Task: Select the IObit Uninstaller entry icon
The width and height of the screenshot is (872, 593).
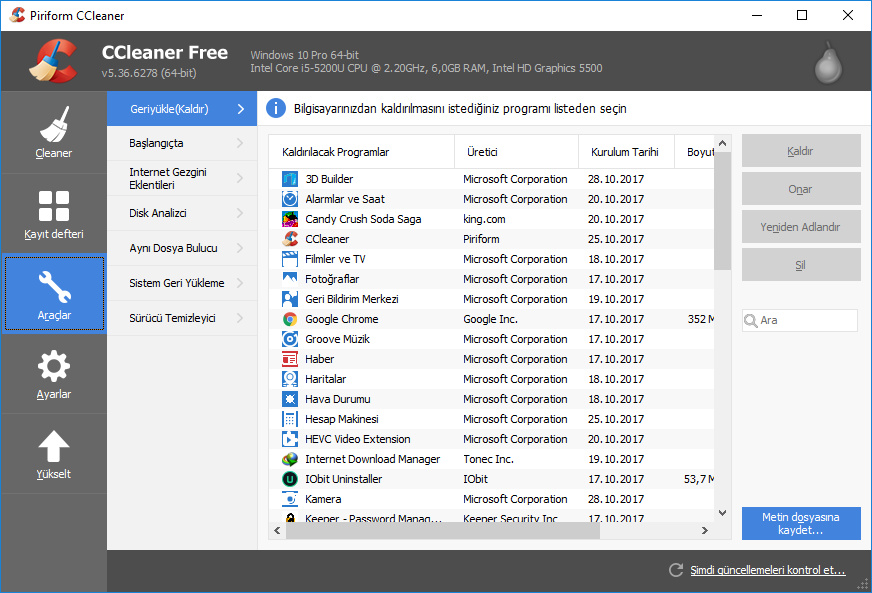Action: pos(290,478)
